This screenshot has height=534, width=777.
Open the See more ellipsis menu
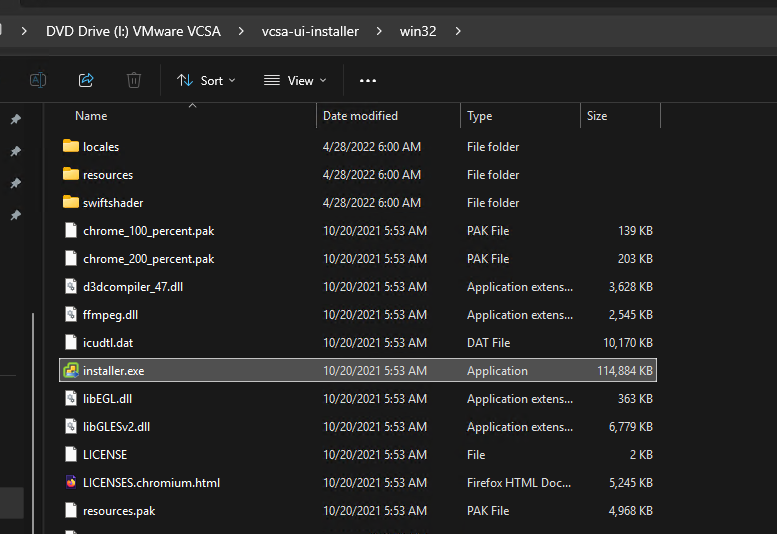pyautogui.click(x=368, y=80)
